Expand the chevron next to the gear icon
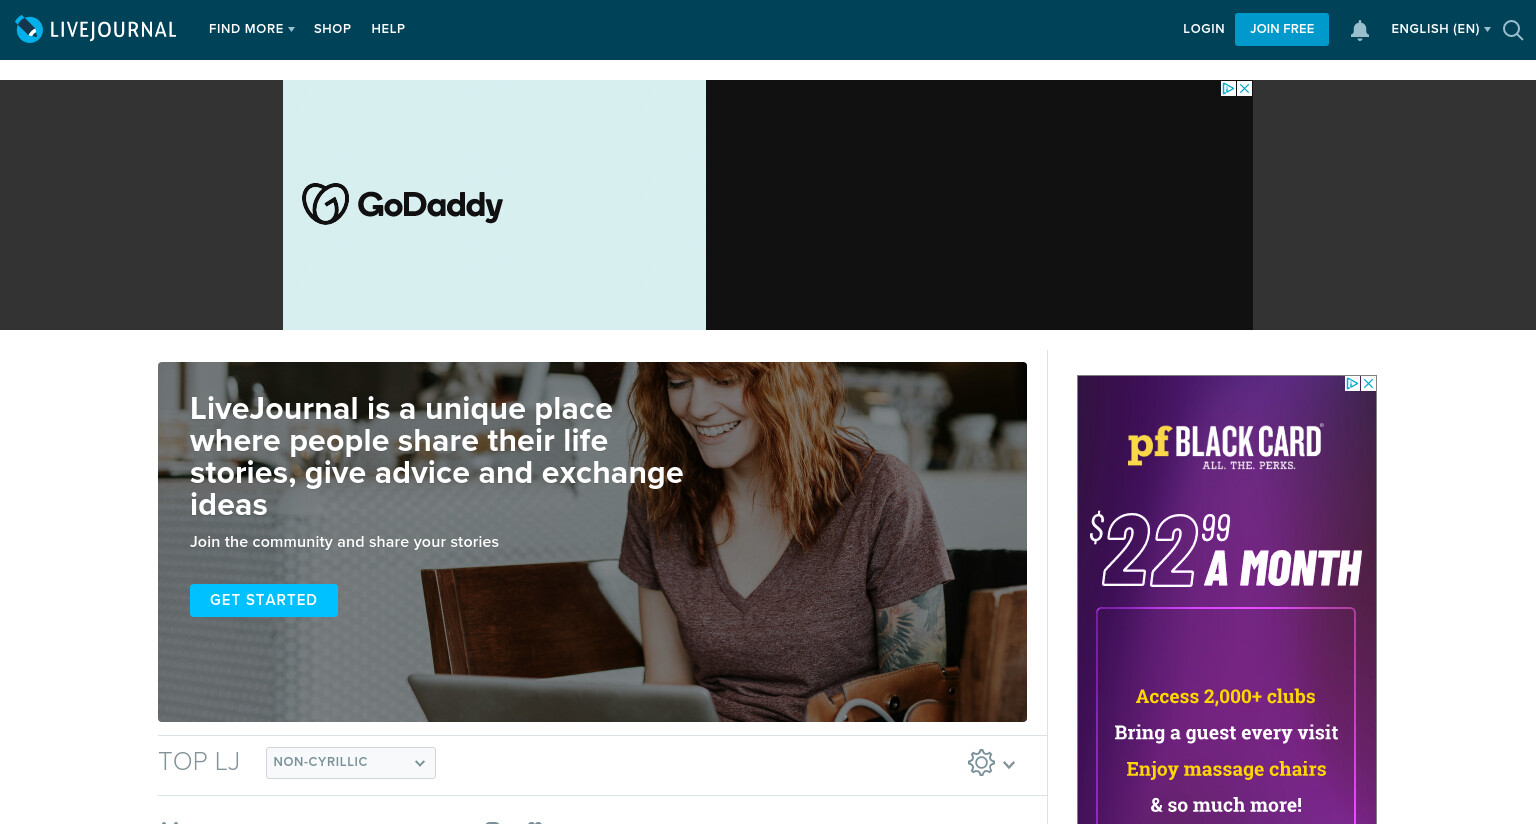Viewport: 1536px width, 824px height. (x=1009, y=764)
